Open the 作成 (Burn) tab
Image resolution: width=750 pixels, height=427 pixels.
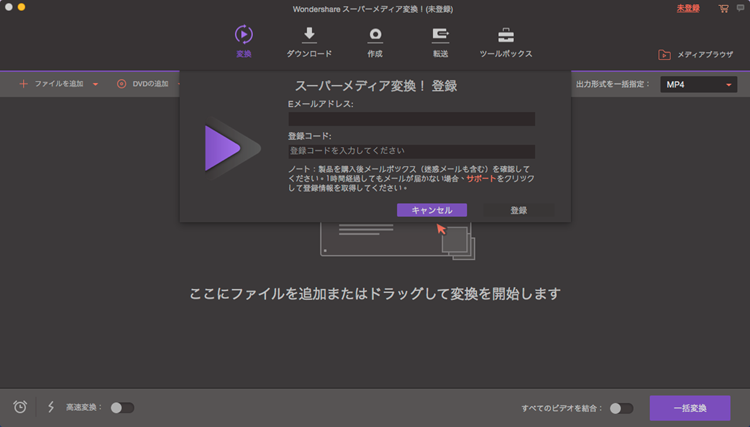(375, 42)
